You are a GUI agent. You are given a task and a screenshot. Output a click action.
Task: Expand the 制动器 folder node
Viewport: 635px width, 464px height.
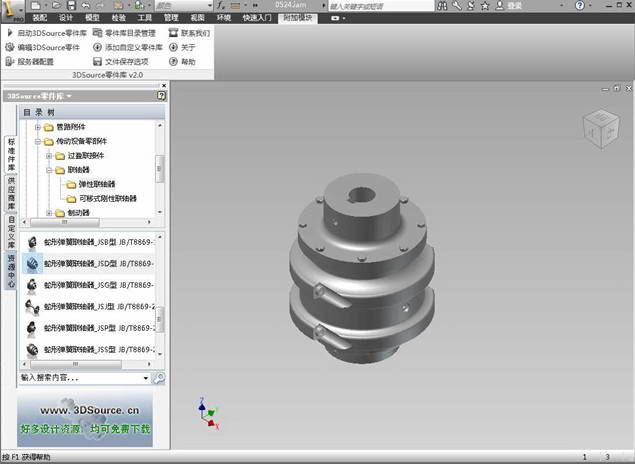pyautogui.click(x=49, y=213)
